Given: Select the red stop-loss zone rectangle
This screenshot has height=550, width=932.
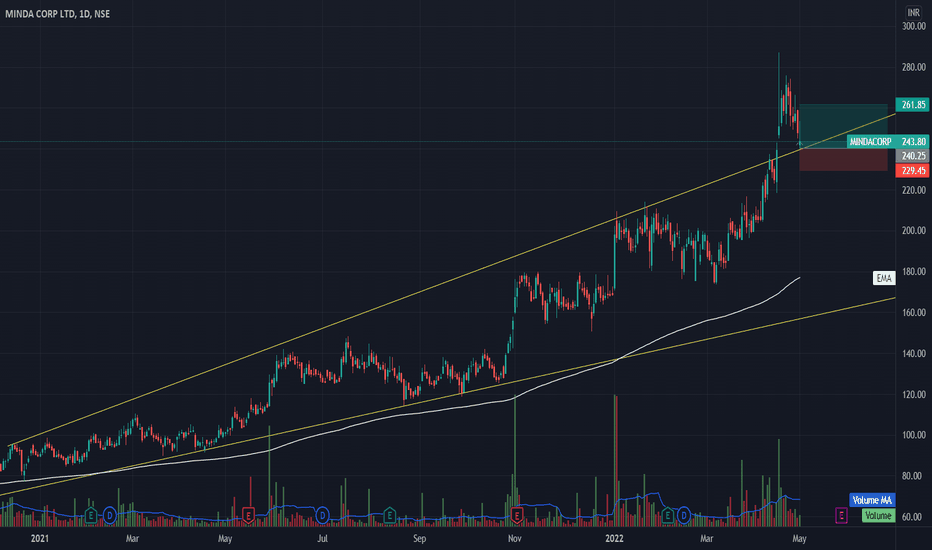Looking at the screenshot, I should (x=843, y=159).
